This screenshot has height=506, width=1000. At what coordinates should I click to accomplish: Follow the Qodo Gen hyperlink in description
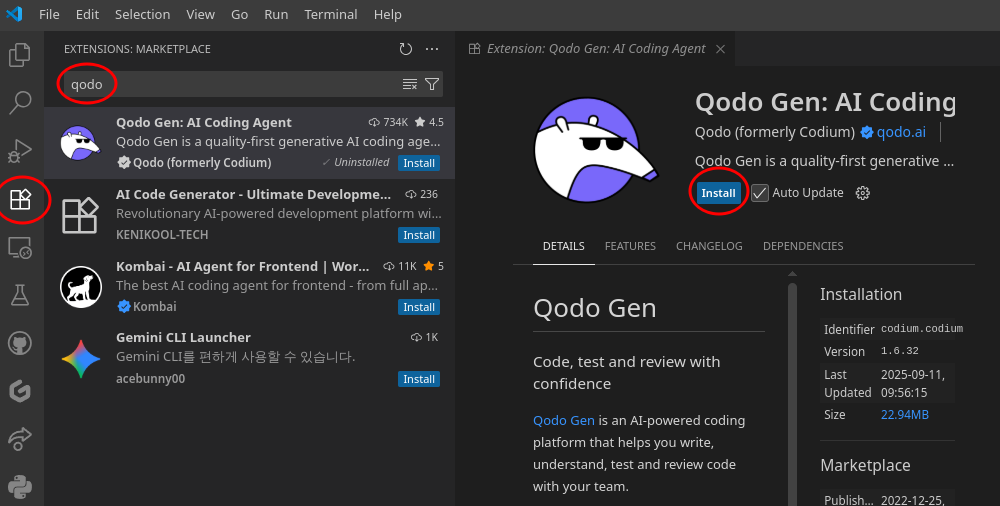click(x=564, y=420)
